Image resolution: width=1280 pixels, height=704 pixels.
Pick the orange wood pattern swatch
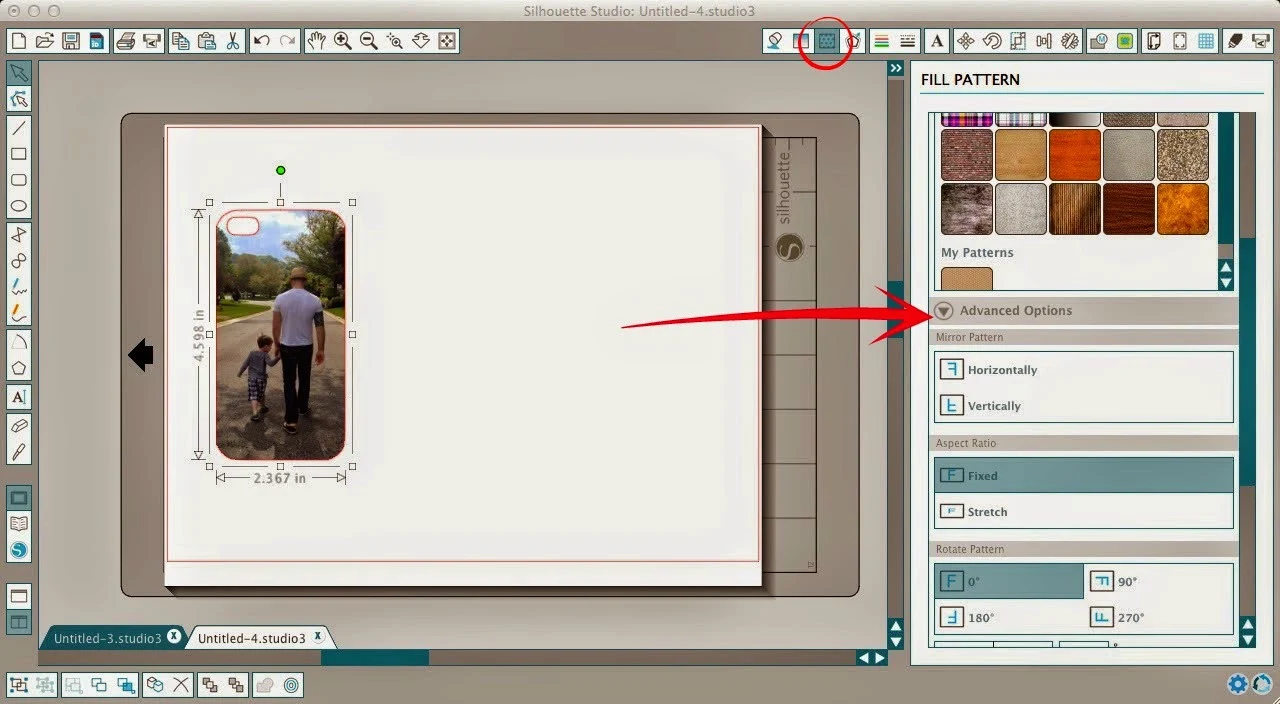click(x=1075, y=155)
